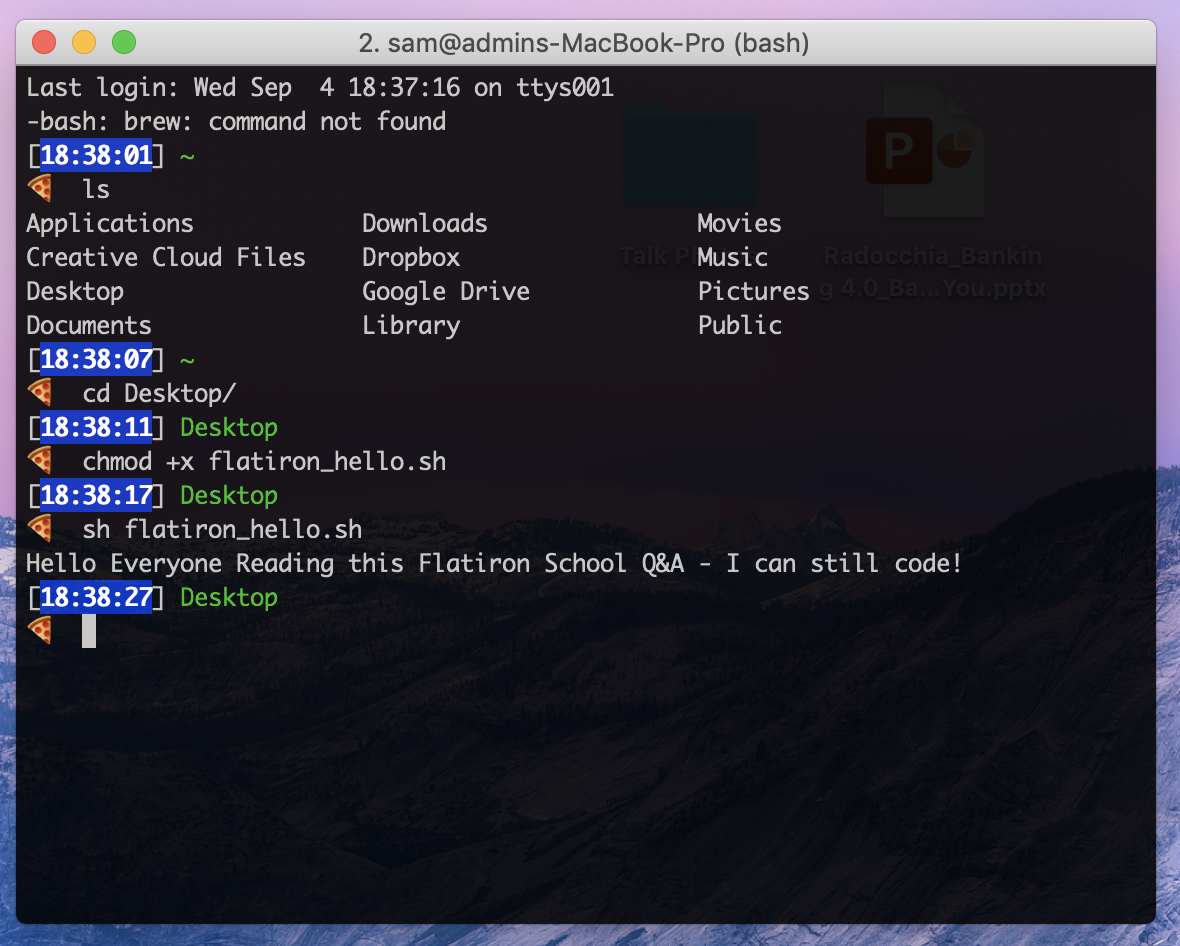Click 'Library' in the ls listing
Screen dimensions: 1180x946
tap(411, 325)
